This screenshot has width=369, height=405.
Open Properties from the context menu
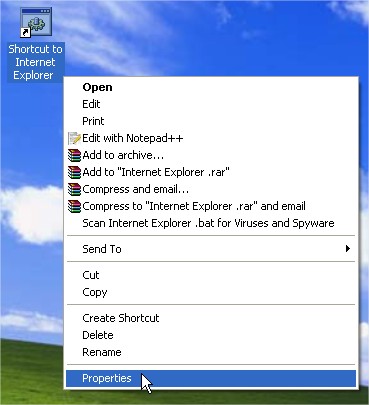click(211, 378)
